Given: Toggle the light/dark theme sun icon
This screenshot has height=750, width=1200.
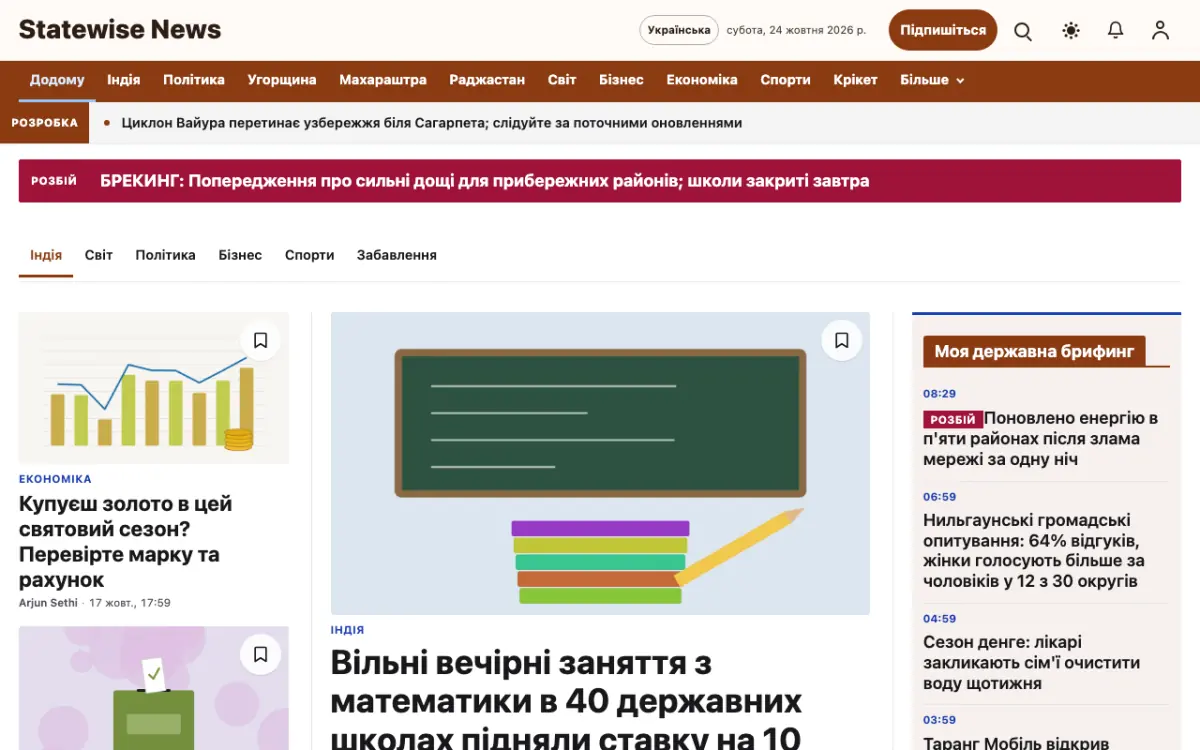Looking at the screenshot, I should [1071, 31].
